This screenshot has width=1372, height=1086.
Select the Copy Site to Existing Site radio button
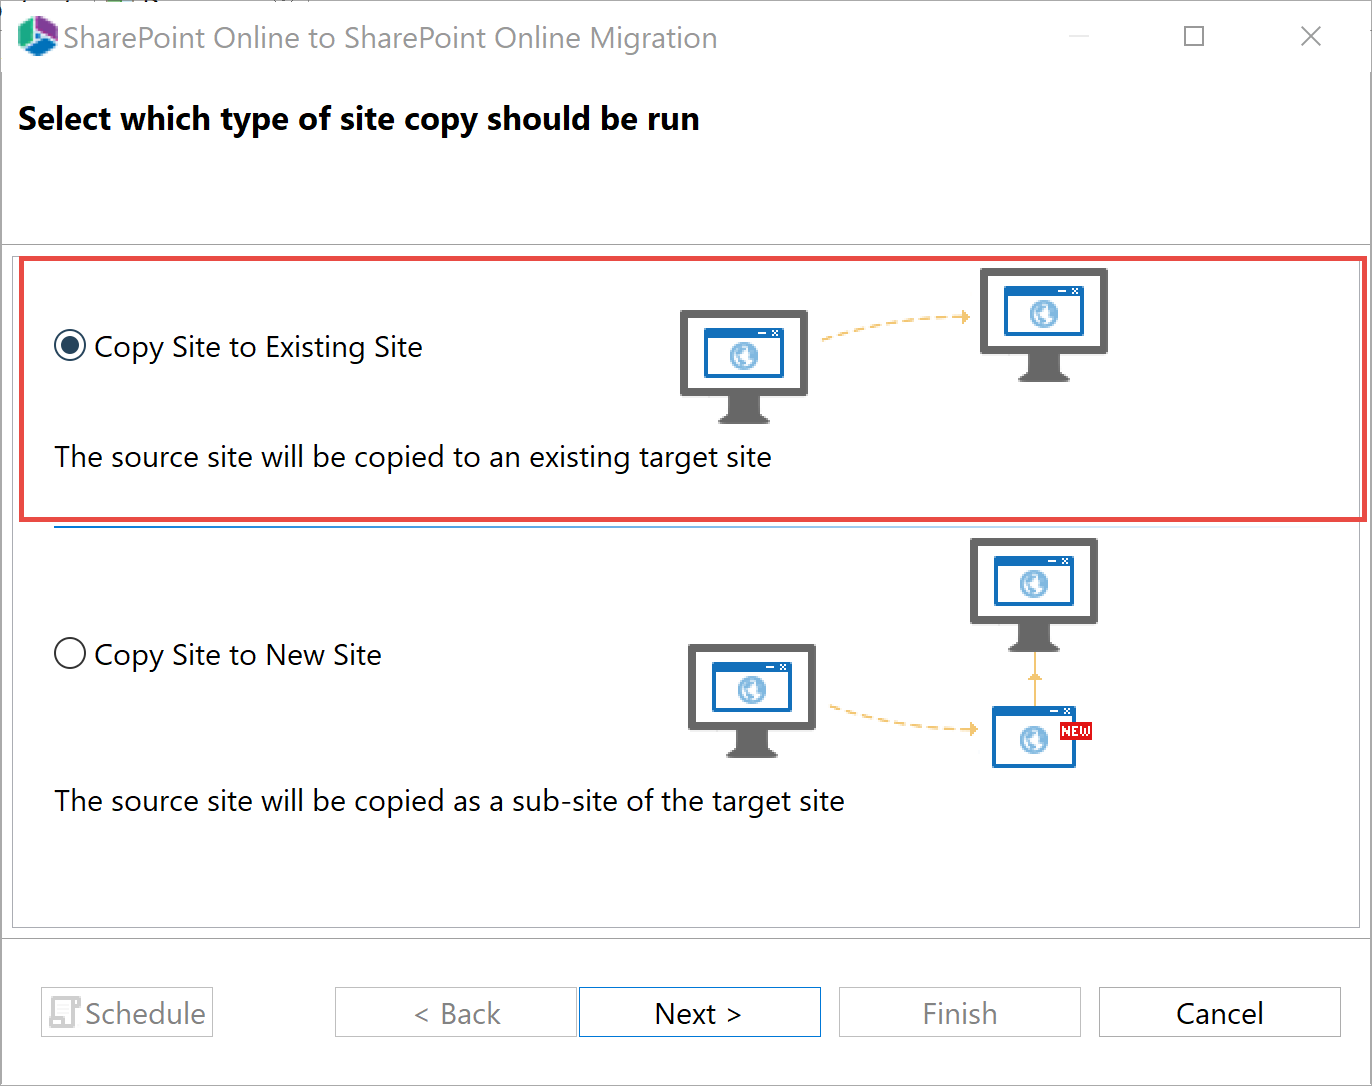[69, 346]
